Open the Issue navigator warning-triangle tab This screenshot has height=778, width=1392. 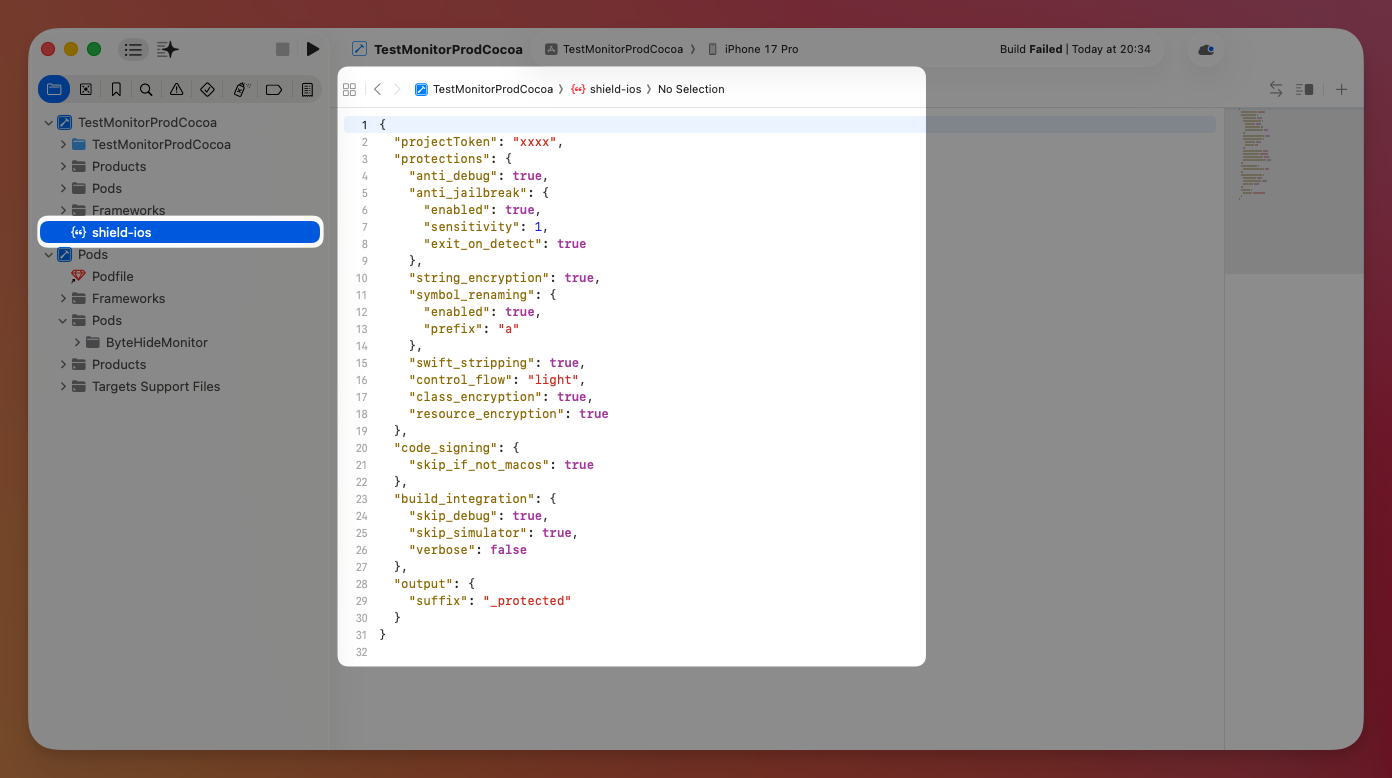(177, 89)
